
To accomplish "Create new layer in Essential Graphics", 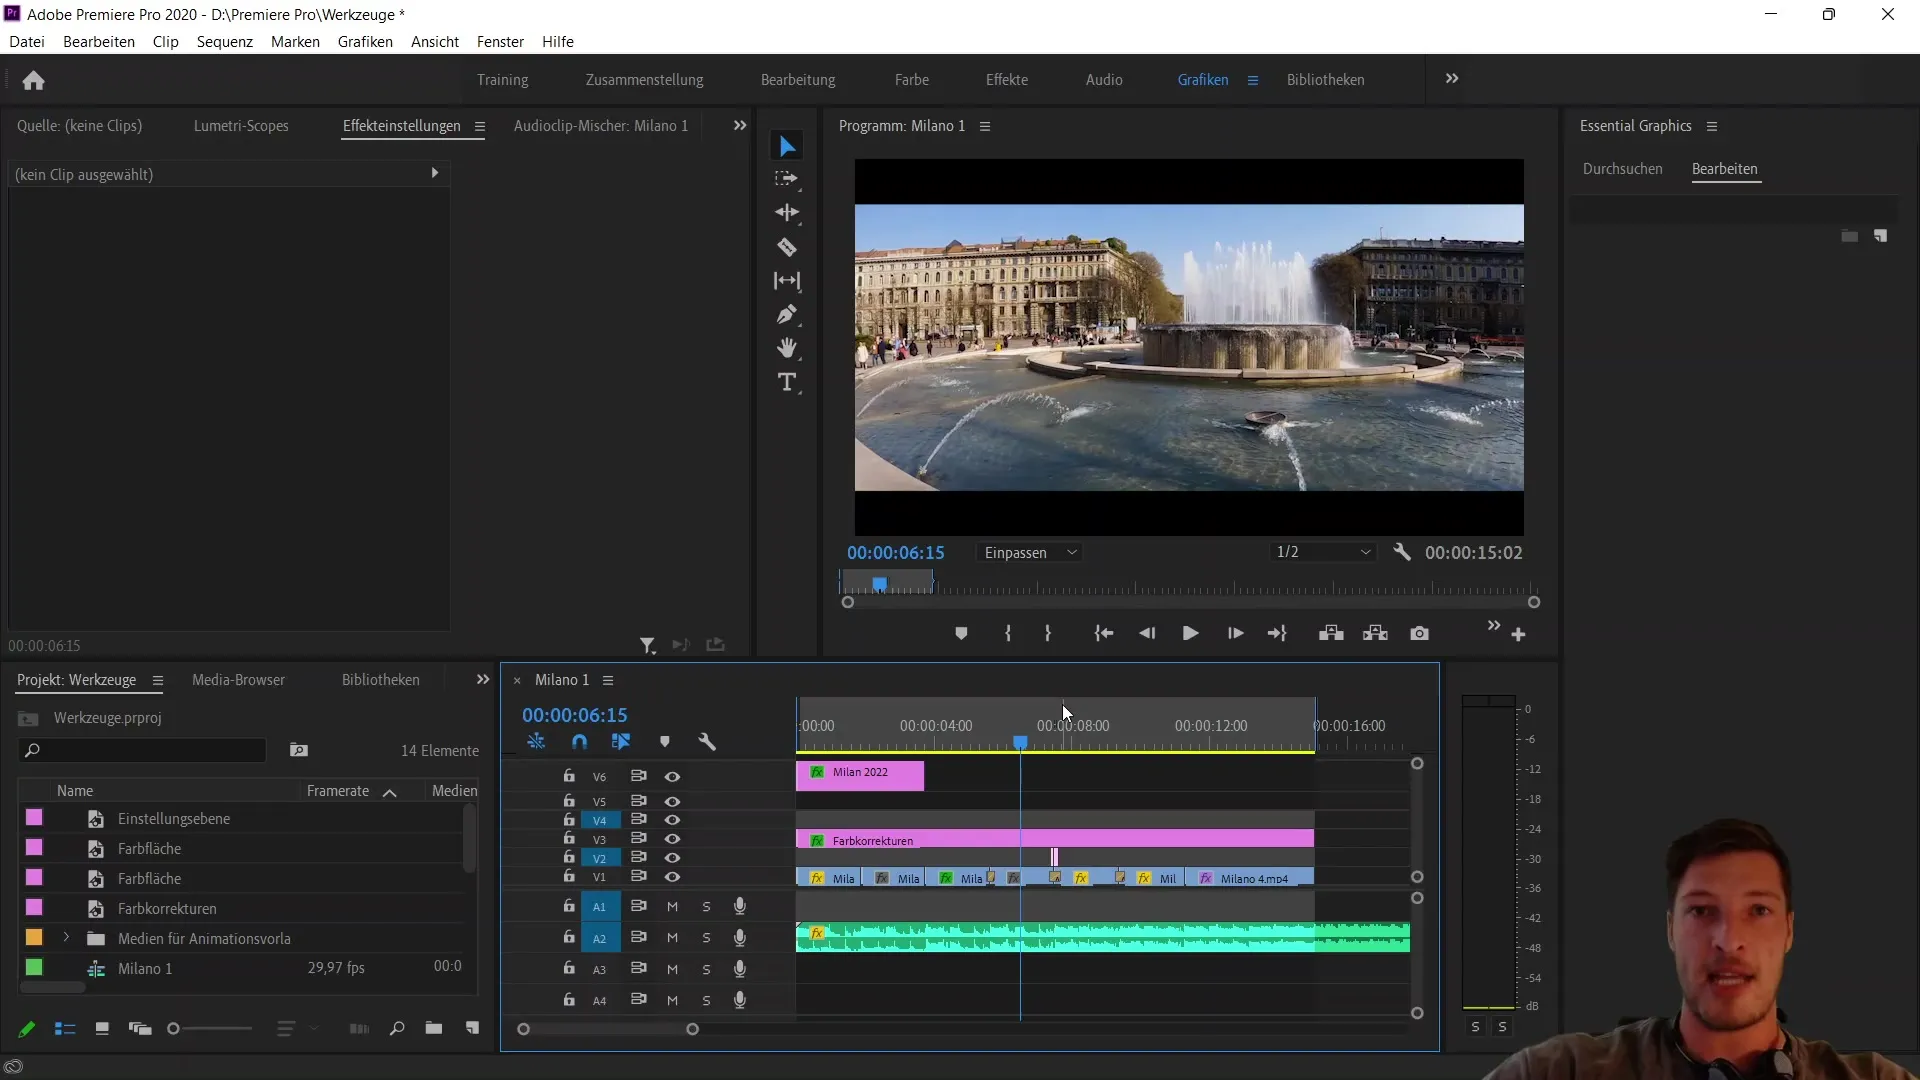I will (x=1881, y=237).
